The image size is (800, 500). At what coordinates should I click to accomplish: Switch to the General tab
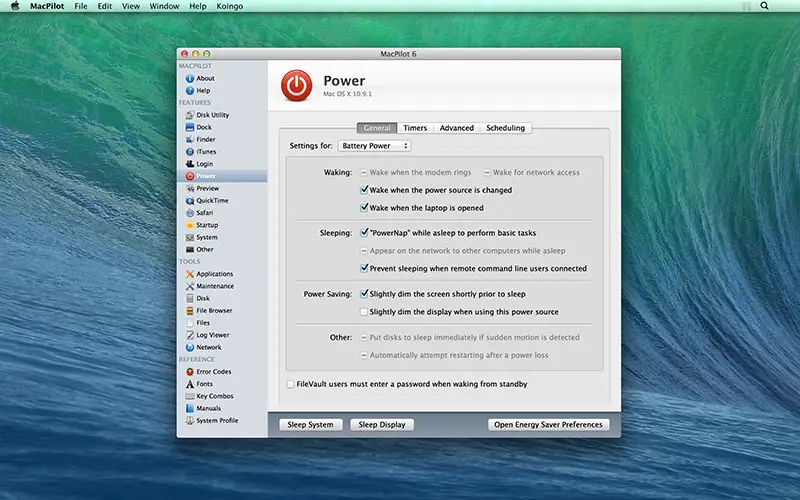tap(377, 128)
